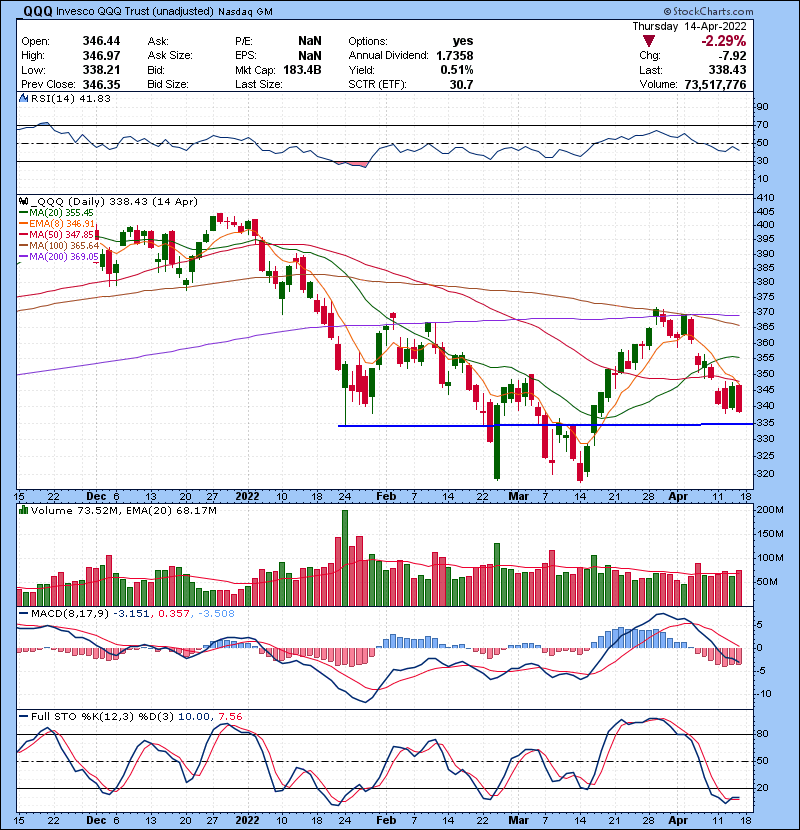Click the Invesco QQQ Trust (unadjusted) title
The width and height of the screenshot is (800, 830).
coord(135,11)
